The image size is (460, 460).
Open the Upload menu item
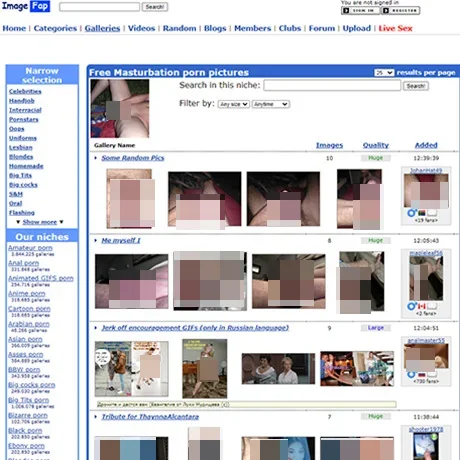click(357, 28)
